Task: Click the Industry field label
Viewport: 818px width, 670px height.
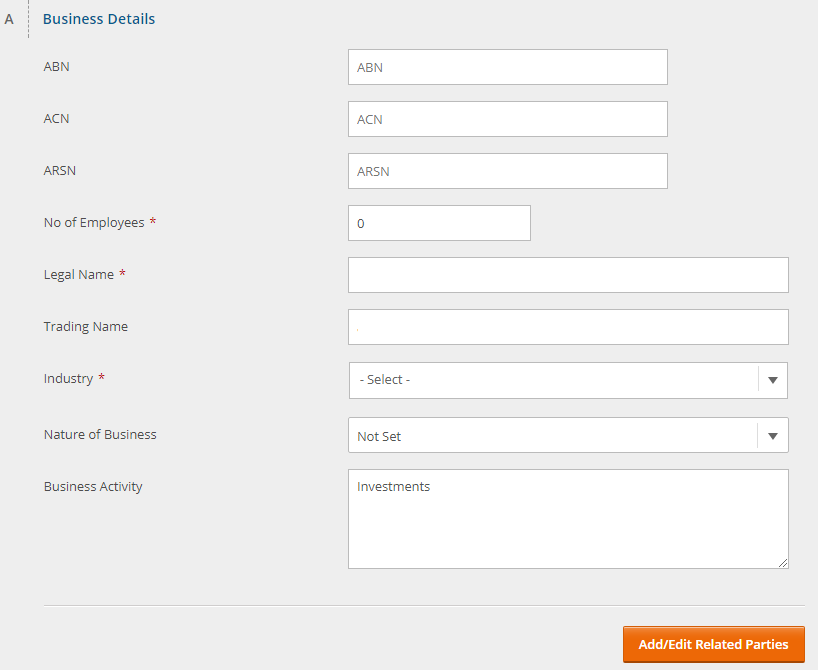Action: pyautogui.click(x=68, y=378)
